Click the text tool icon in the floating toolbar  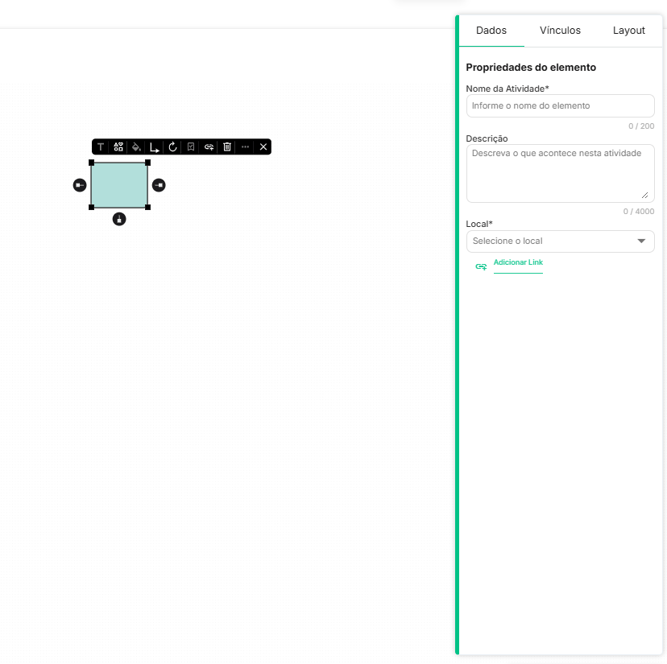[x=100, y=147]
